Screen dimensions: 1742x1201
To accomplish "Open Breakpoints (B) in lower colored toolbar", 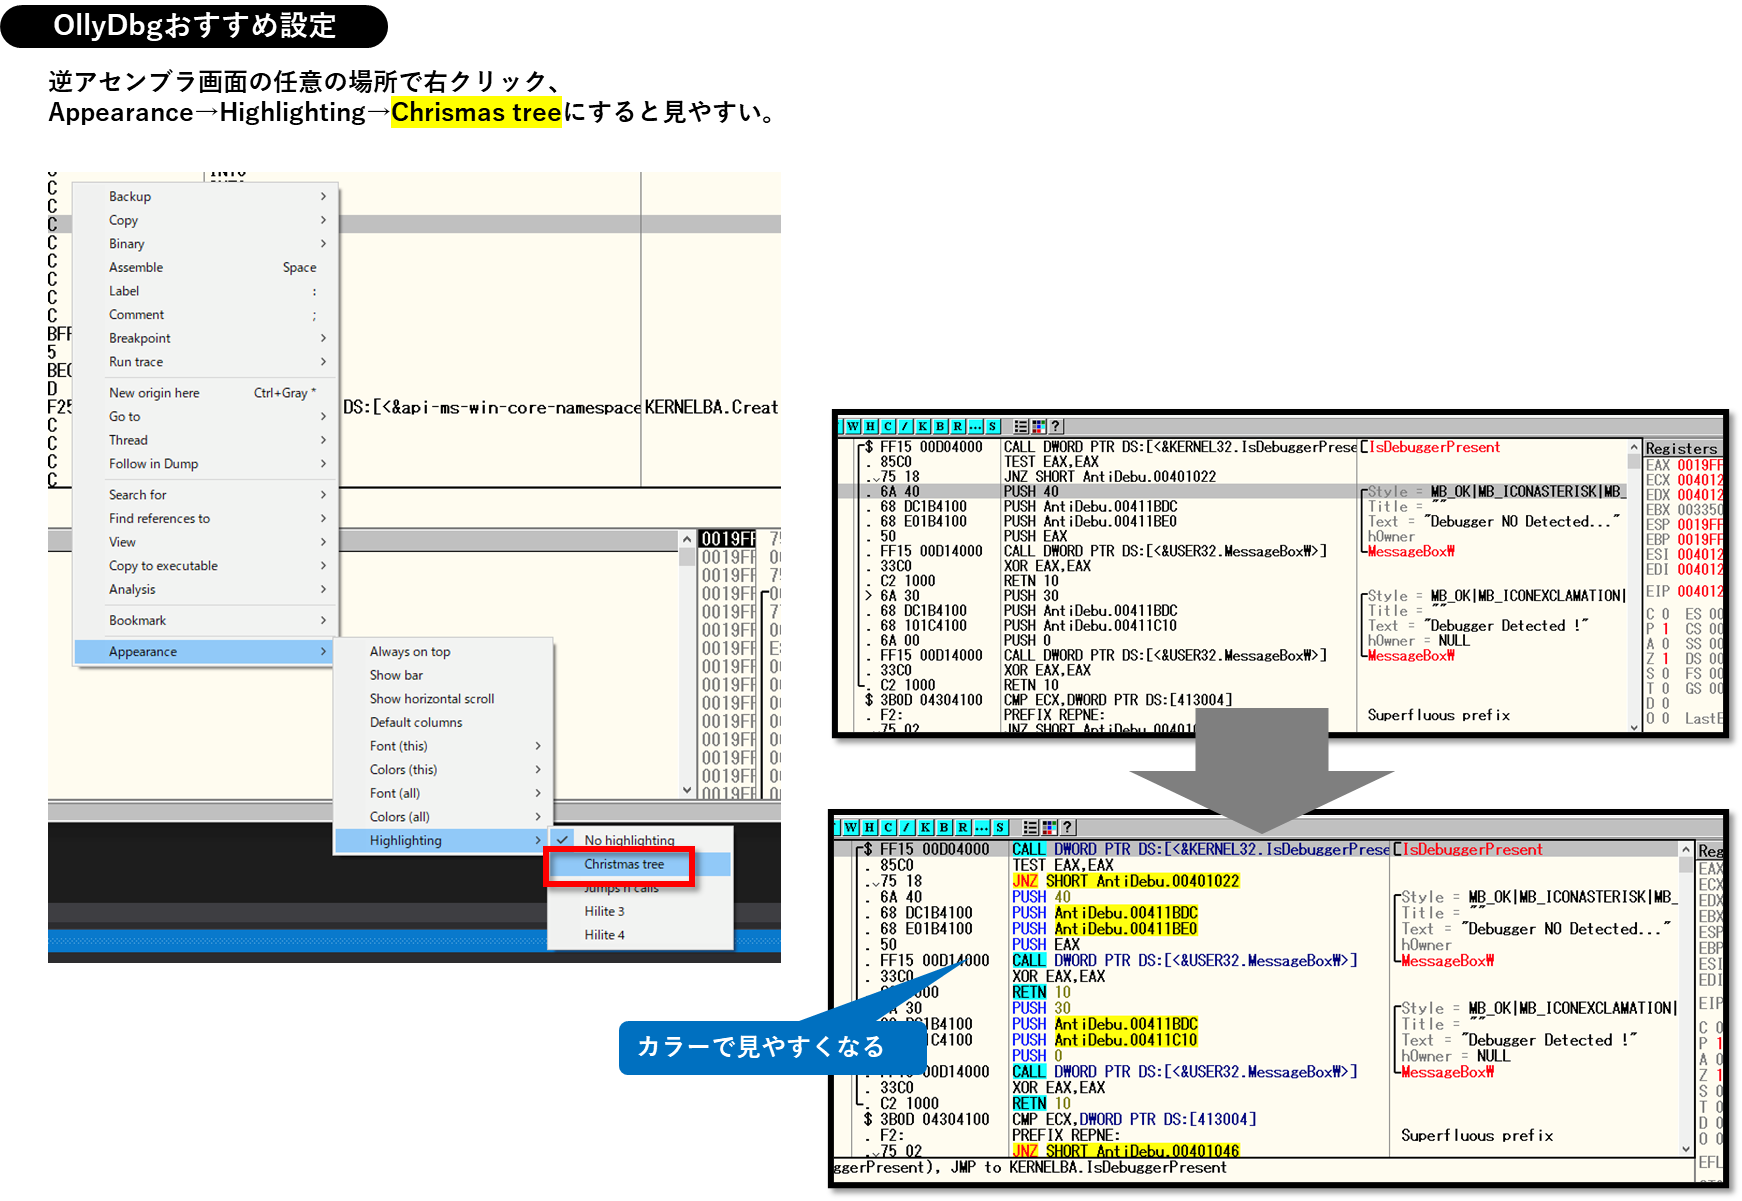I will pyautogui.click(x=944, y=827).
